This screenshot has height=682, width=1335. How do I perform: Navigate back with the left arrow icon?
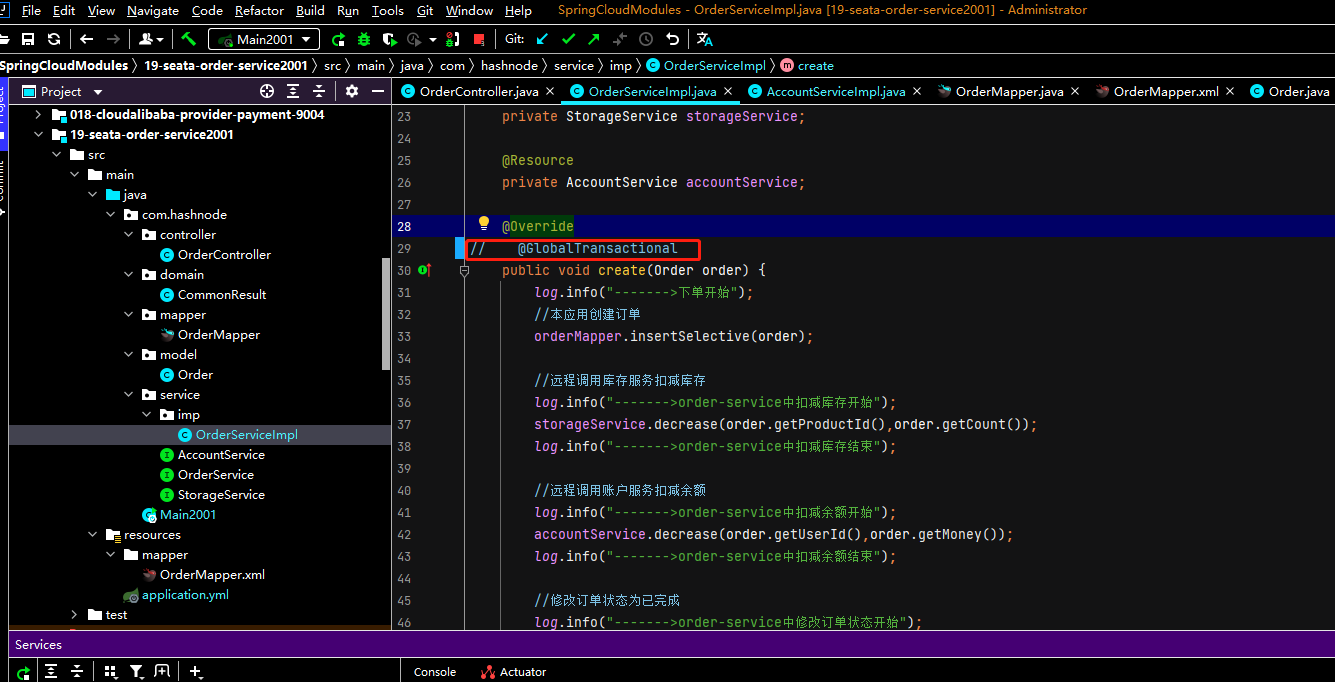(87, 39)
